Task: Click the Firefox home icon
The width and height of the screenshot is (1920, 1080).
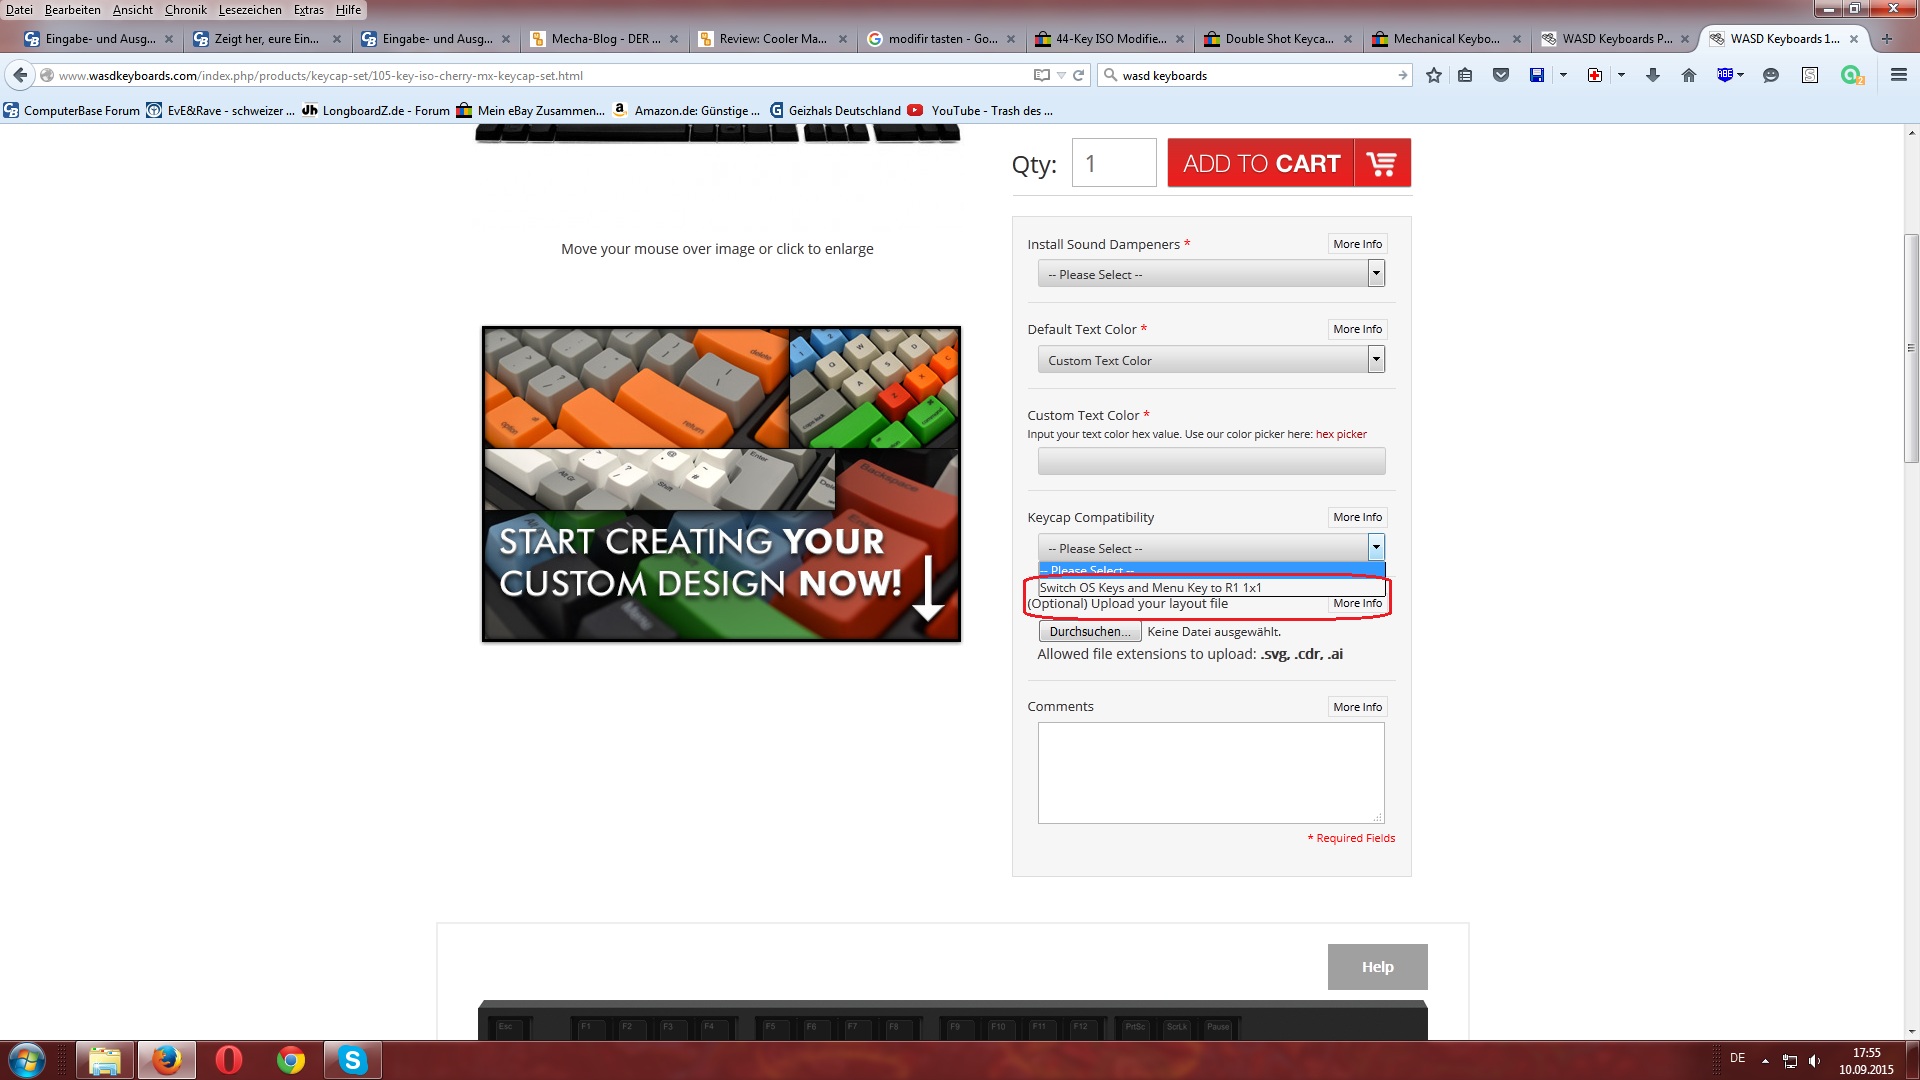Action: (1688, 75)
